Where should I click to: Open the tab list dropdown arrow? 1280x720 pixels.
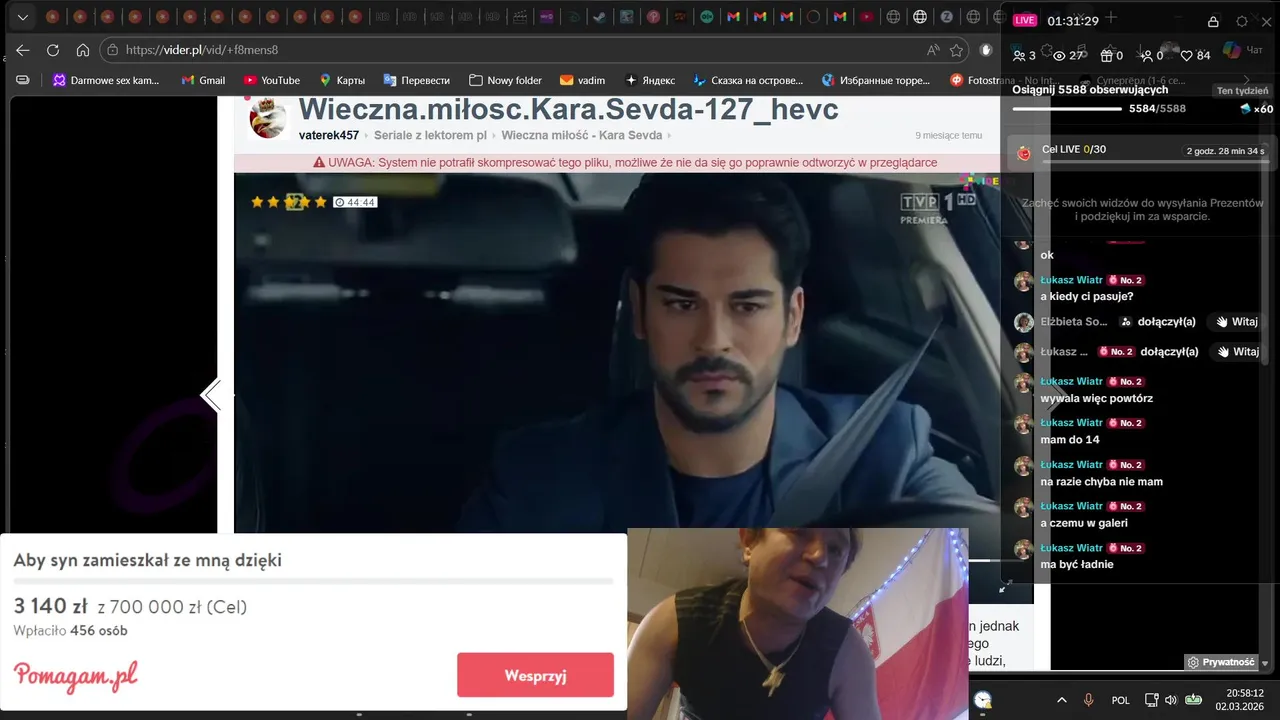(x=23, y=17)
